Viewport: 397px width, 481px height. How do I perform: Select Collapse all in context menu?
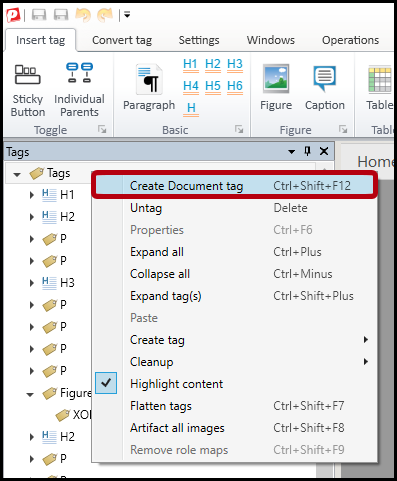pos(234,274)
